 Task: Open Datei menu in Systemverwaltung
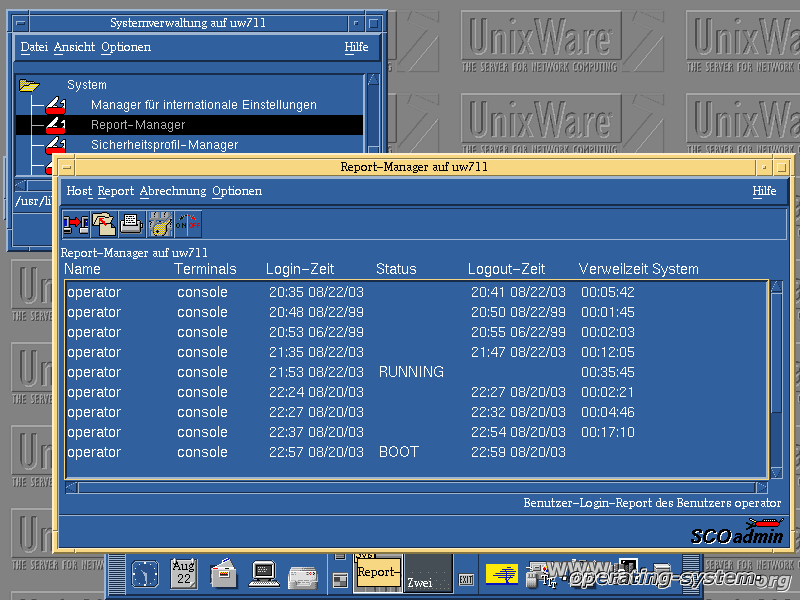point(34,47)
